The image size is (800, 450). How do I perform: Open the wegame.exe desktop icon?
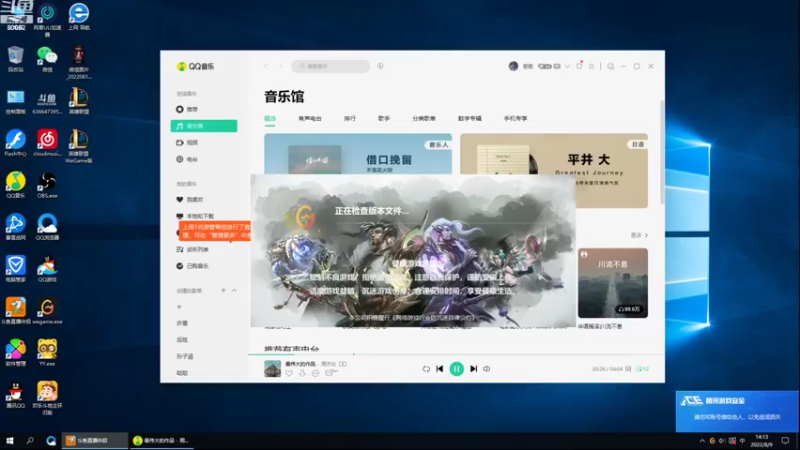tap(47, 311)
